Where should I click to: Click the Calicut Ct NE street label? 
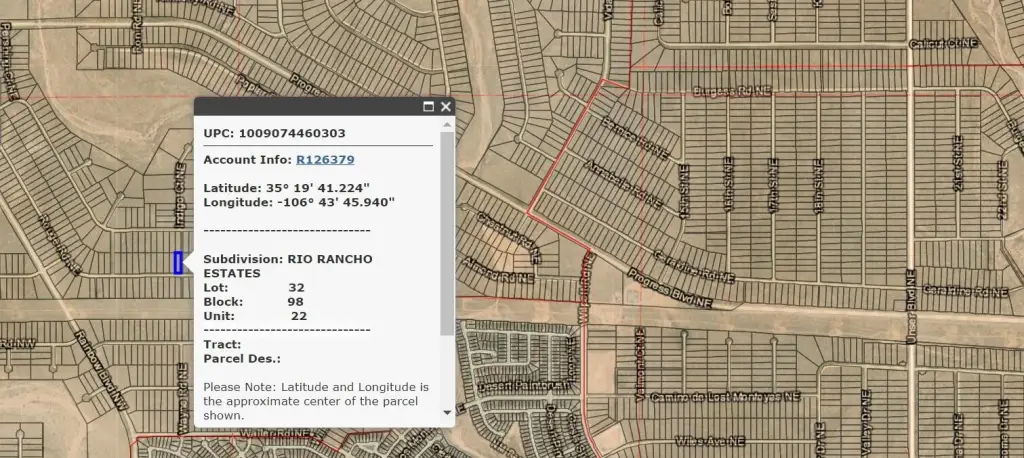(944, 44)
